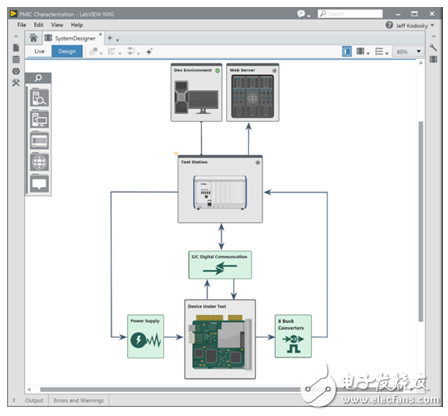Open the Output pane
The height and width of the screenshot is (416, 448).
34,400
